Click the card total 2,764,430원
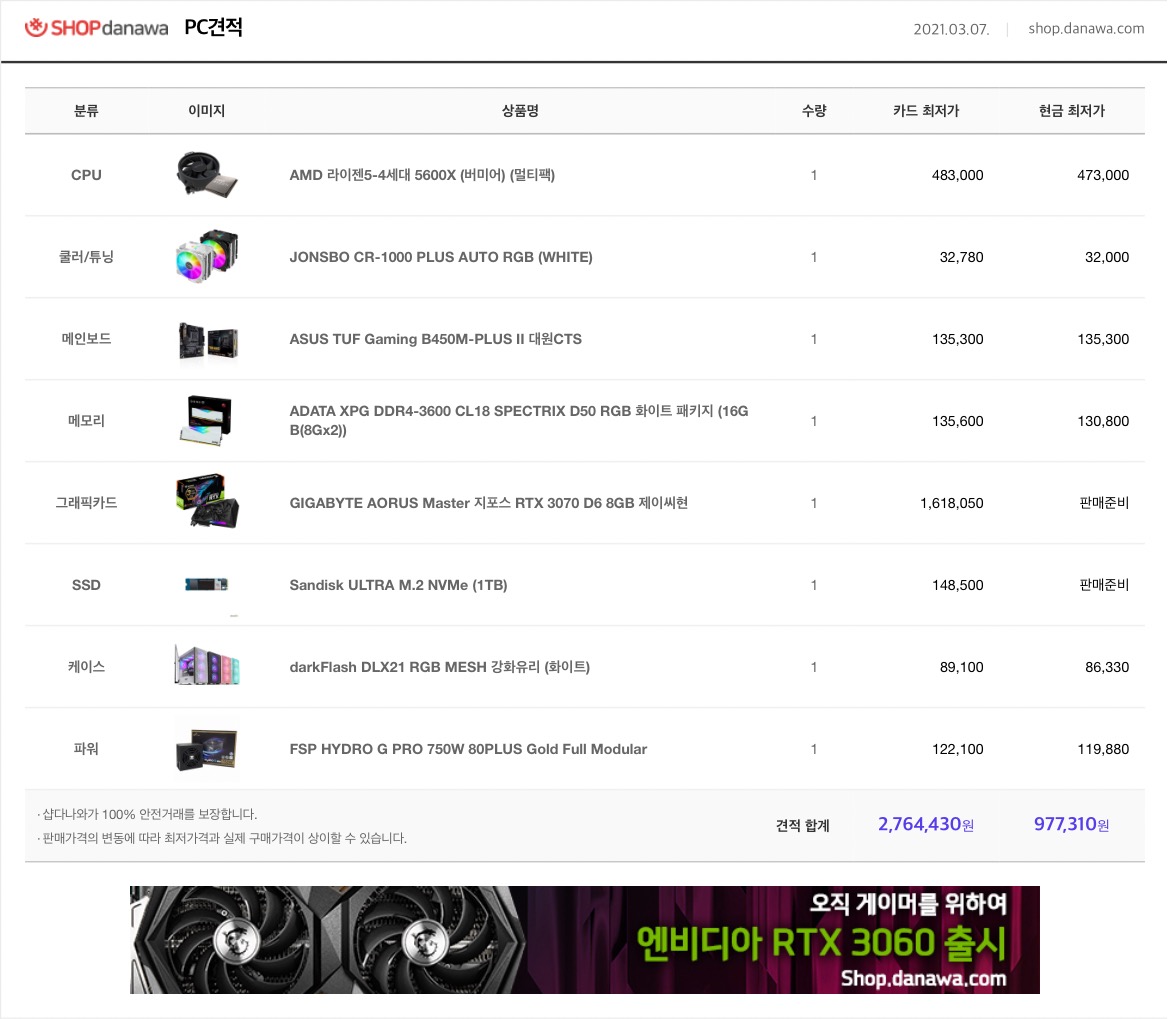 click(925, 824)
